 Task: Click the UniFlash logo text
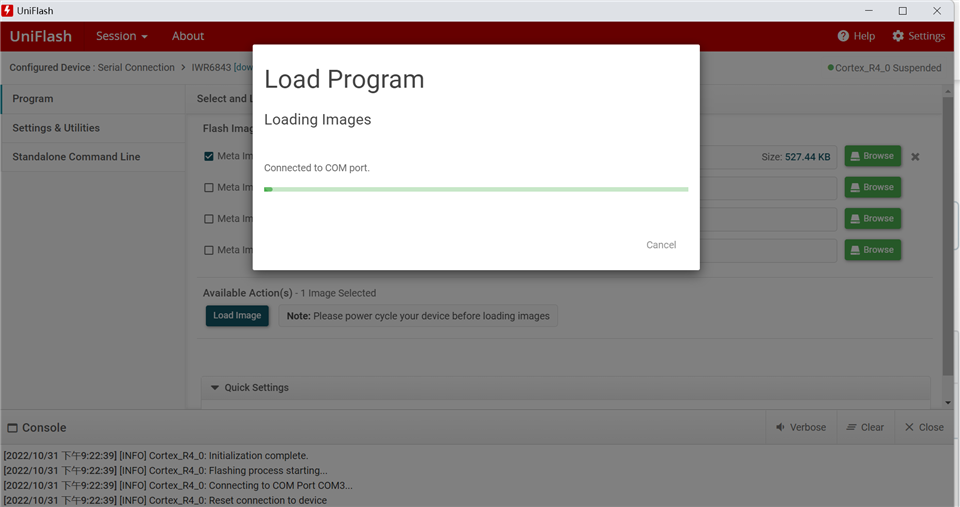[41, 36]
